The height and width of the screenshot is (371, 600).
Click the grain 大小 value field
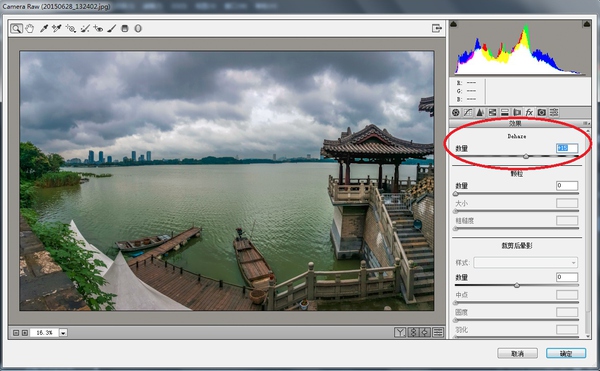click(567, 203)
